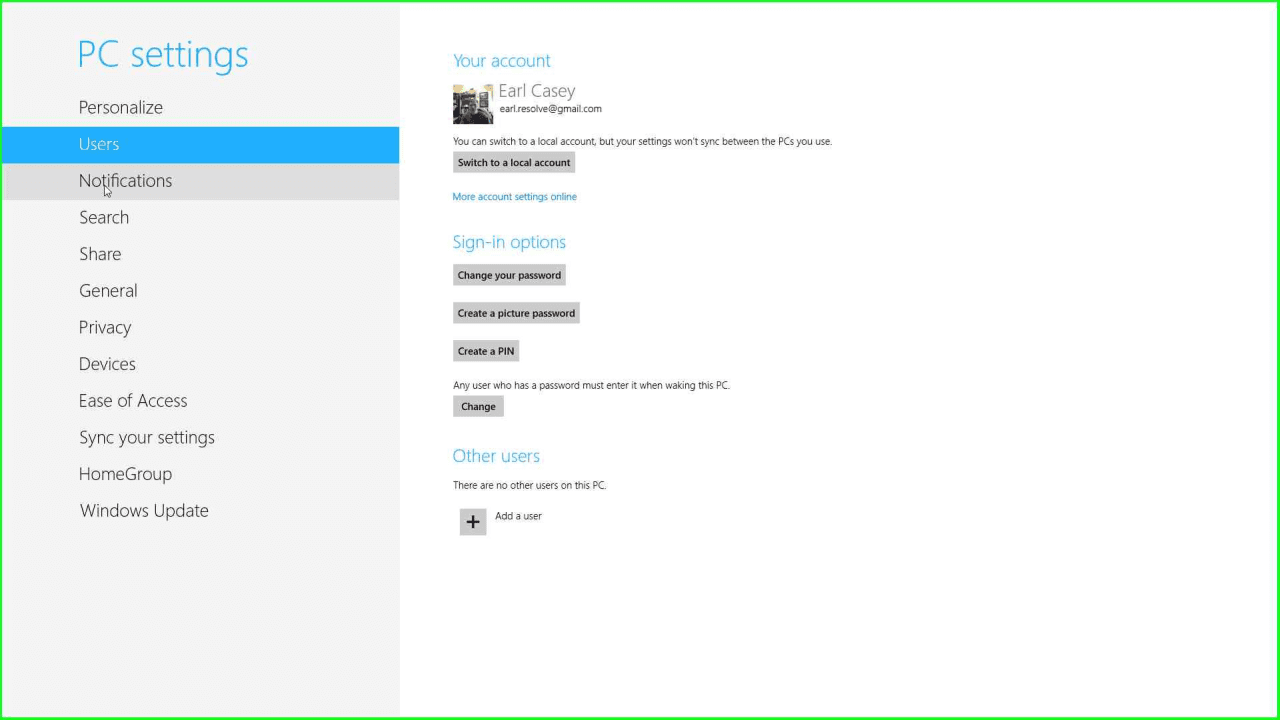Select HomeGroup in the sidebar
1280x720 pixels.
(125, 474)
